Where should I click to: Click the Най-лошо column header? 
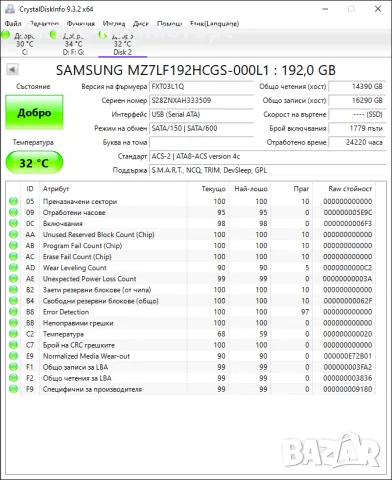pos(250,189)
